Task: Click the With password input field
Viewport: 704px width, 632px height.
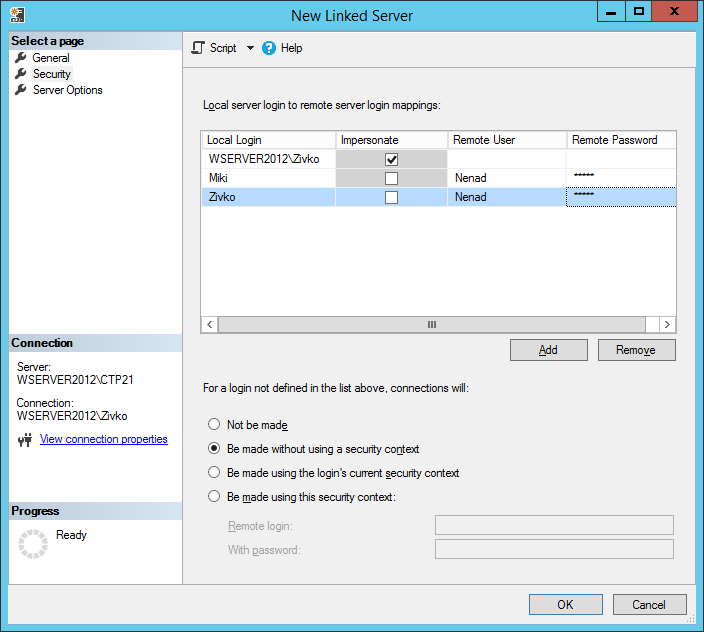Action: 554,549
